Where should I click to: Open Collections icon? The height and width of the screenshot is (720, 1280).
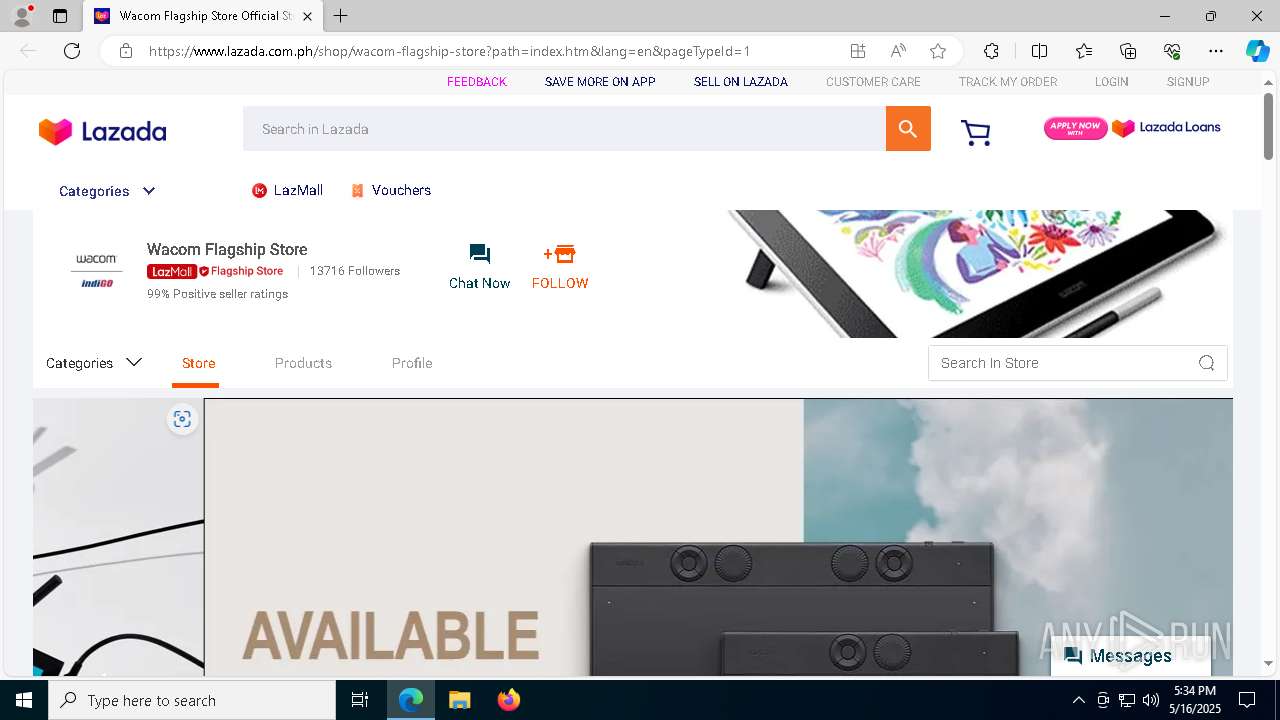tap(1128, 51)
